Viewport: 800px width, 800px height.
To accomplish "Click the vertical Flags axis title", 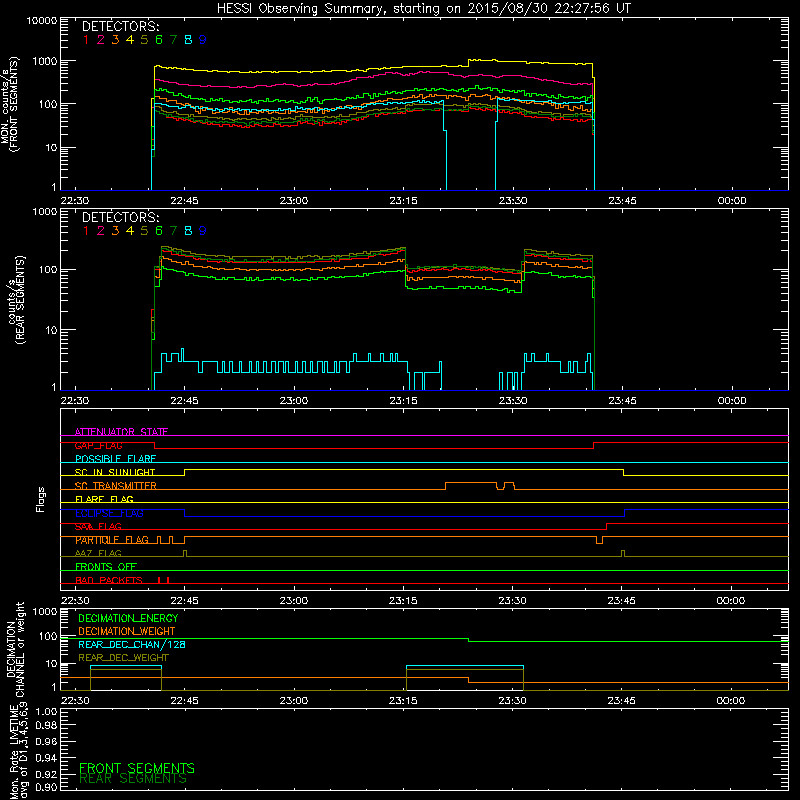I will pos(40,499).
